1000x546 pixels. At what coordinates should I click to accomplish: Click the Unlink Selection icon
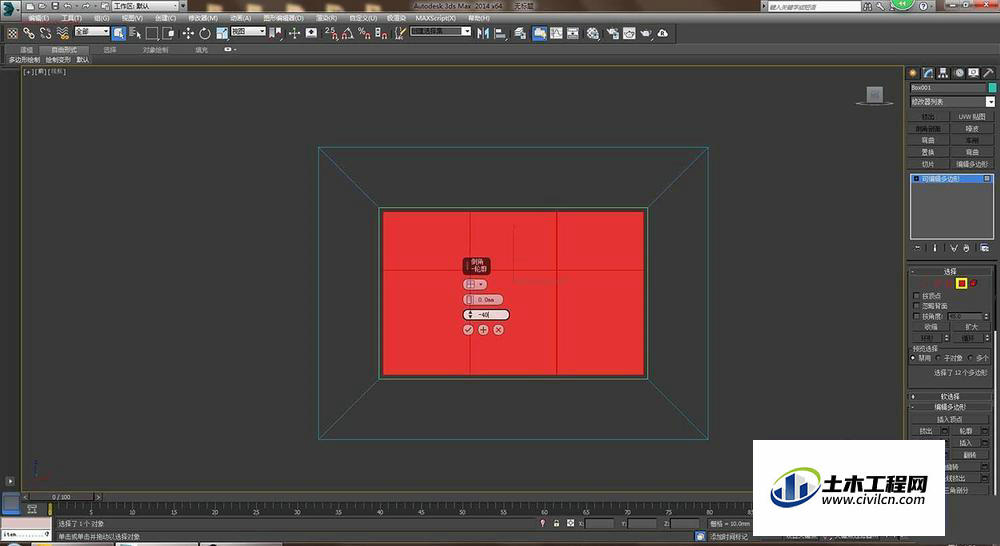(x=45, y=33)
